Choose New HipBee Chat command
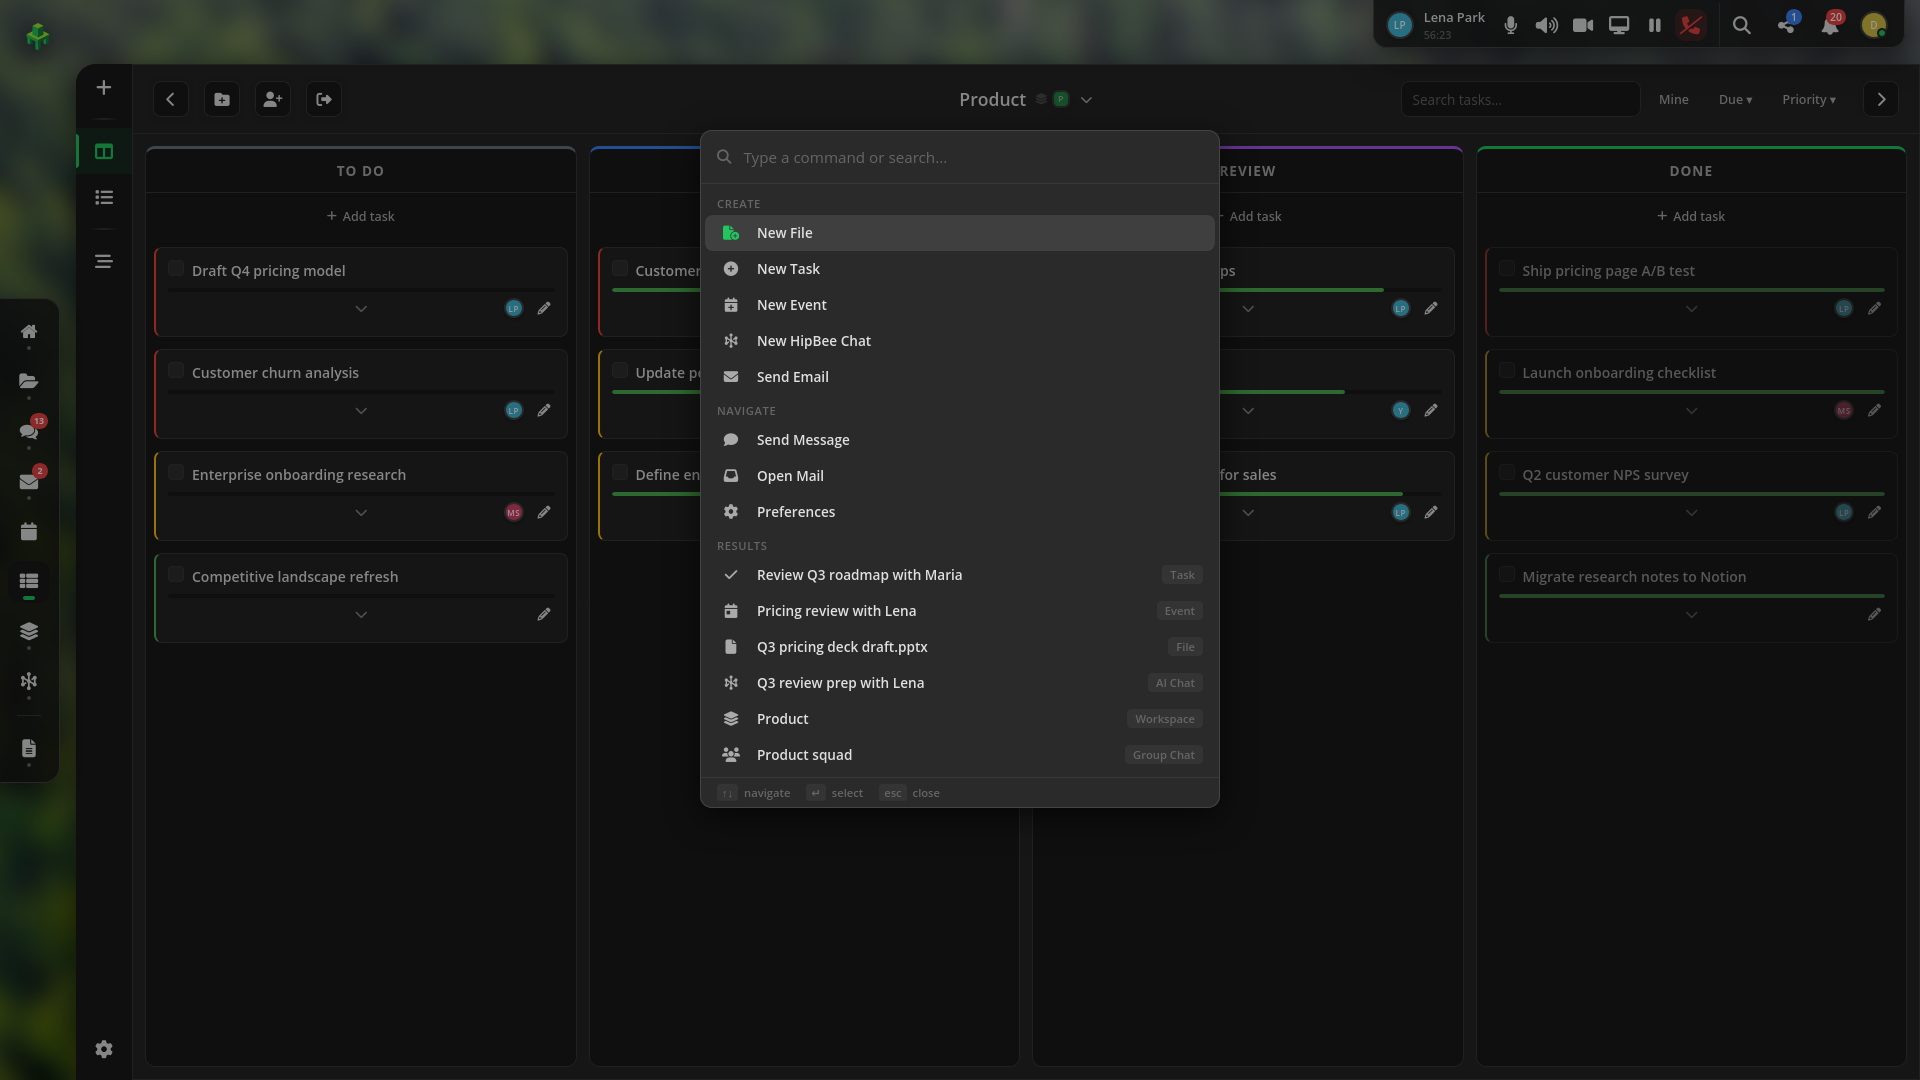The height and width of the screenshot is (1080, 1920). click(960, 341)
